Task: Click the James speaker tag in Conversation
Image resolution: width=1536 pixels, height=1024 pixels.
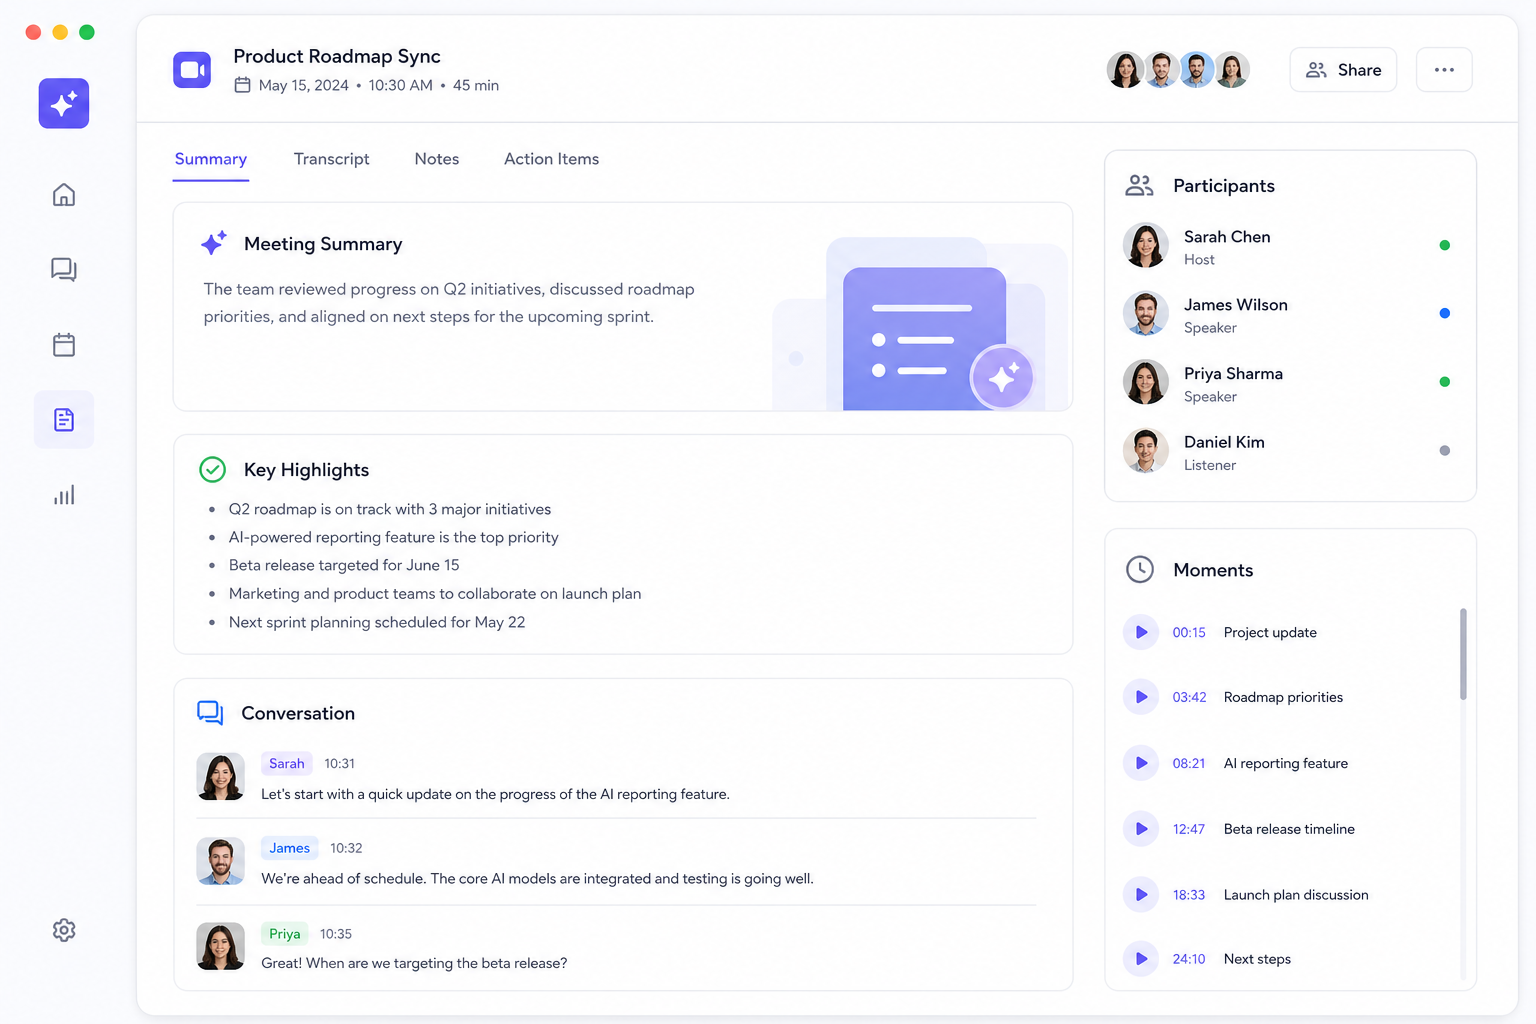Action: point(290,848)
